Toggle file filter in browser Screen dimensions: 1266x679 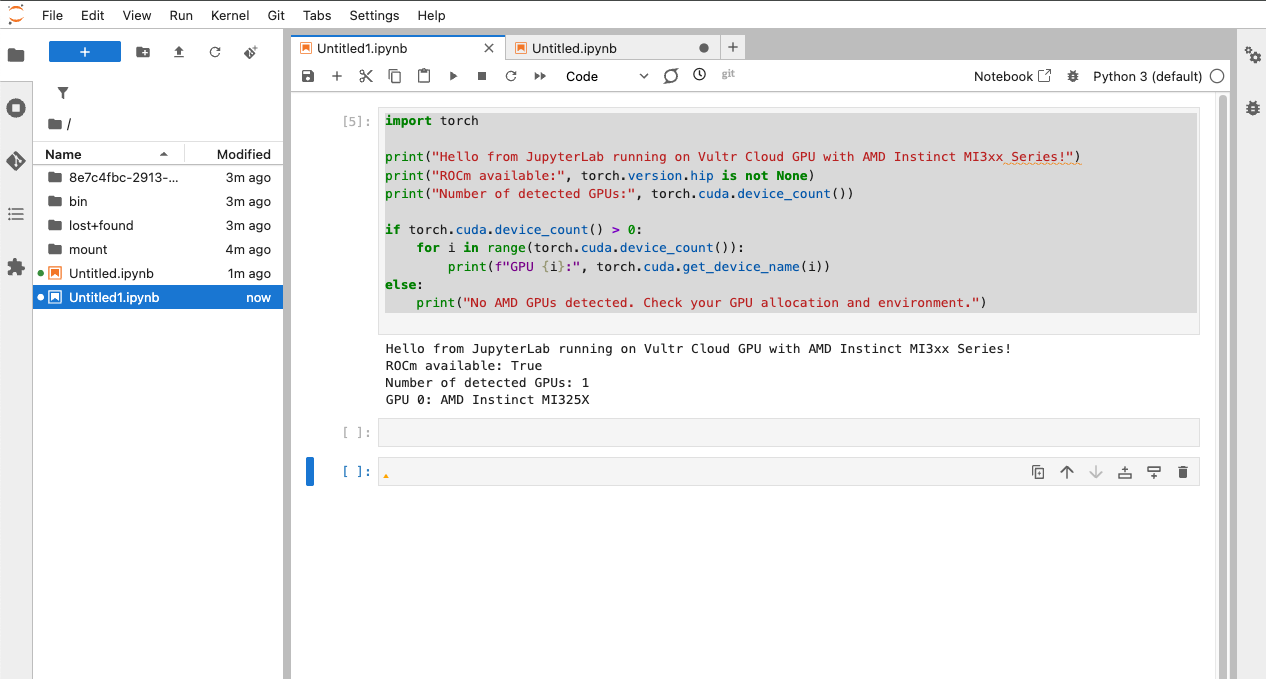[x=63, y=93]
